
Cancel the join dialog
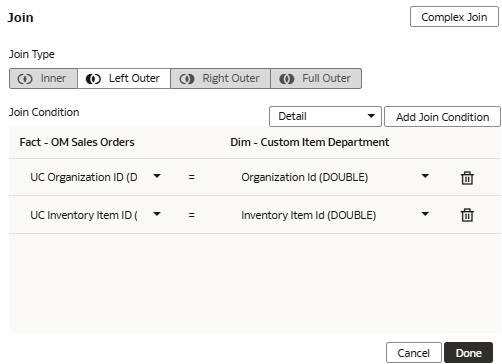click(x=414, y=353)
